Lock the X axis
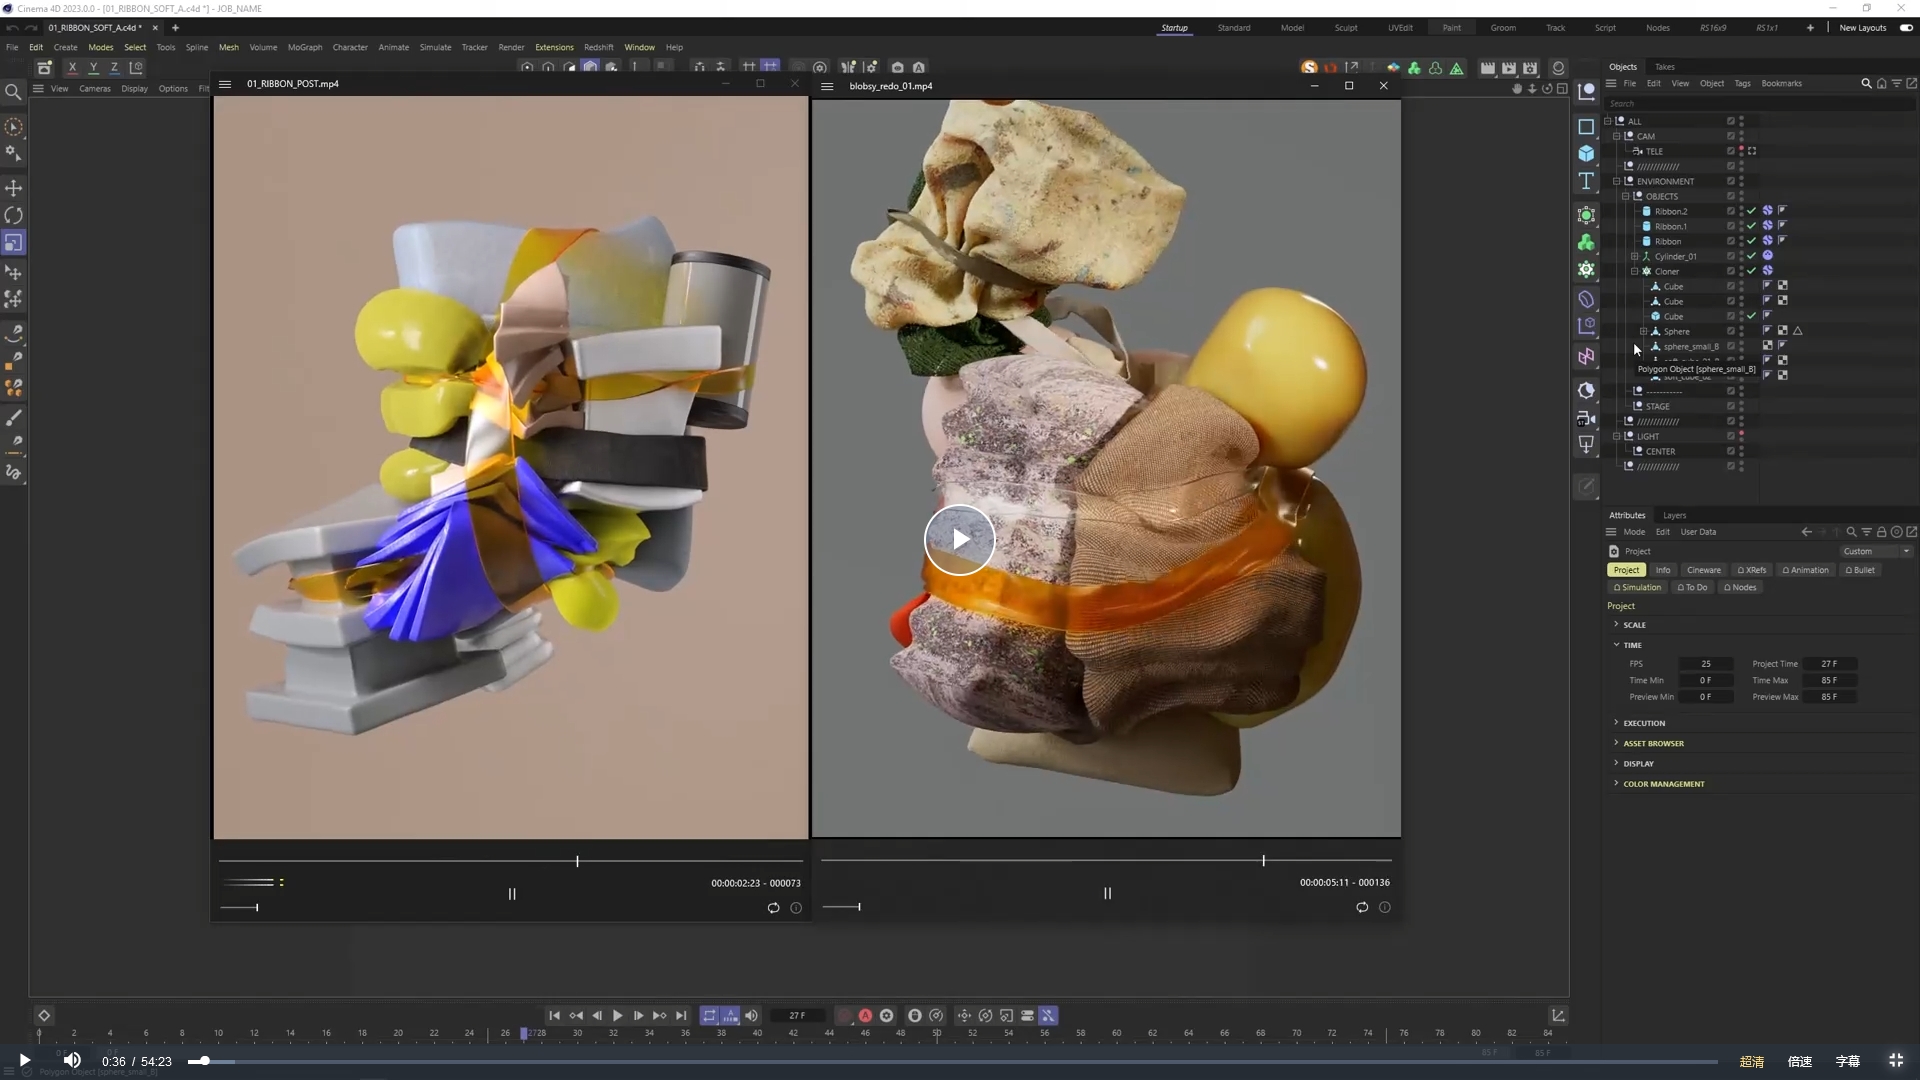1920x1080 pixels. 72,68
